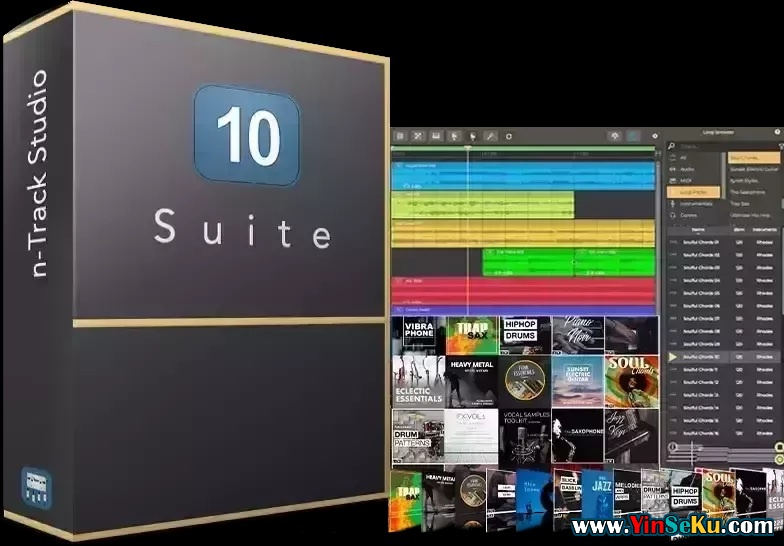Choose the Loop Packs category
This screenshot has width=784, height=546.
693,192
